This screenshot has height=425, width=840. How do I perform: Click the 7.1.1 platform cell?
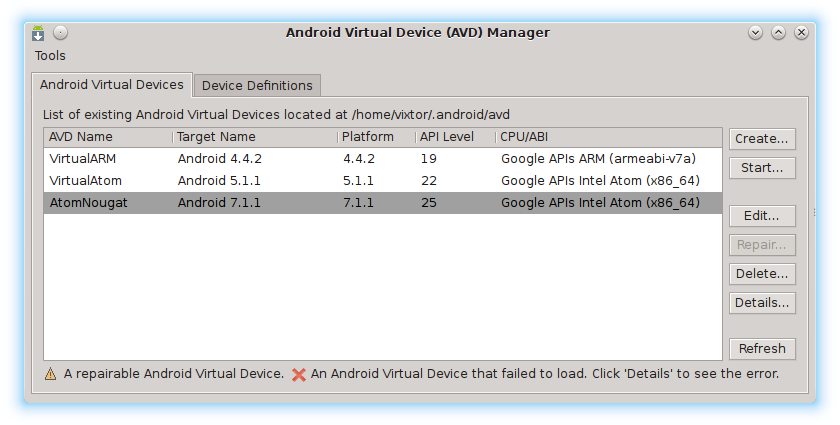click(x=358, y=203)
